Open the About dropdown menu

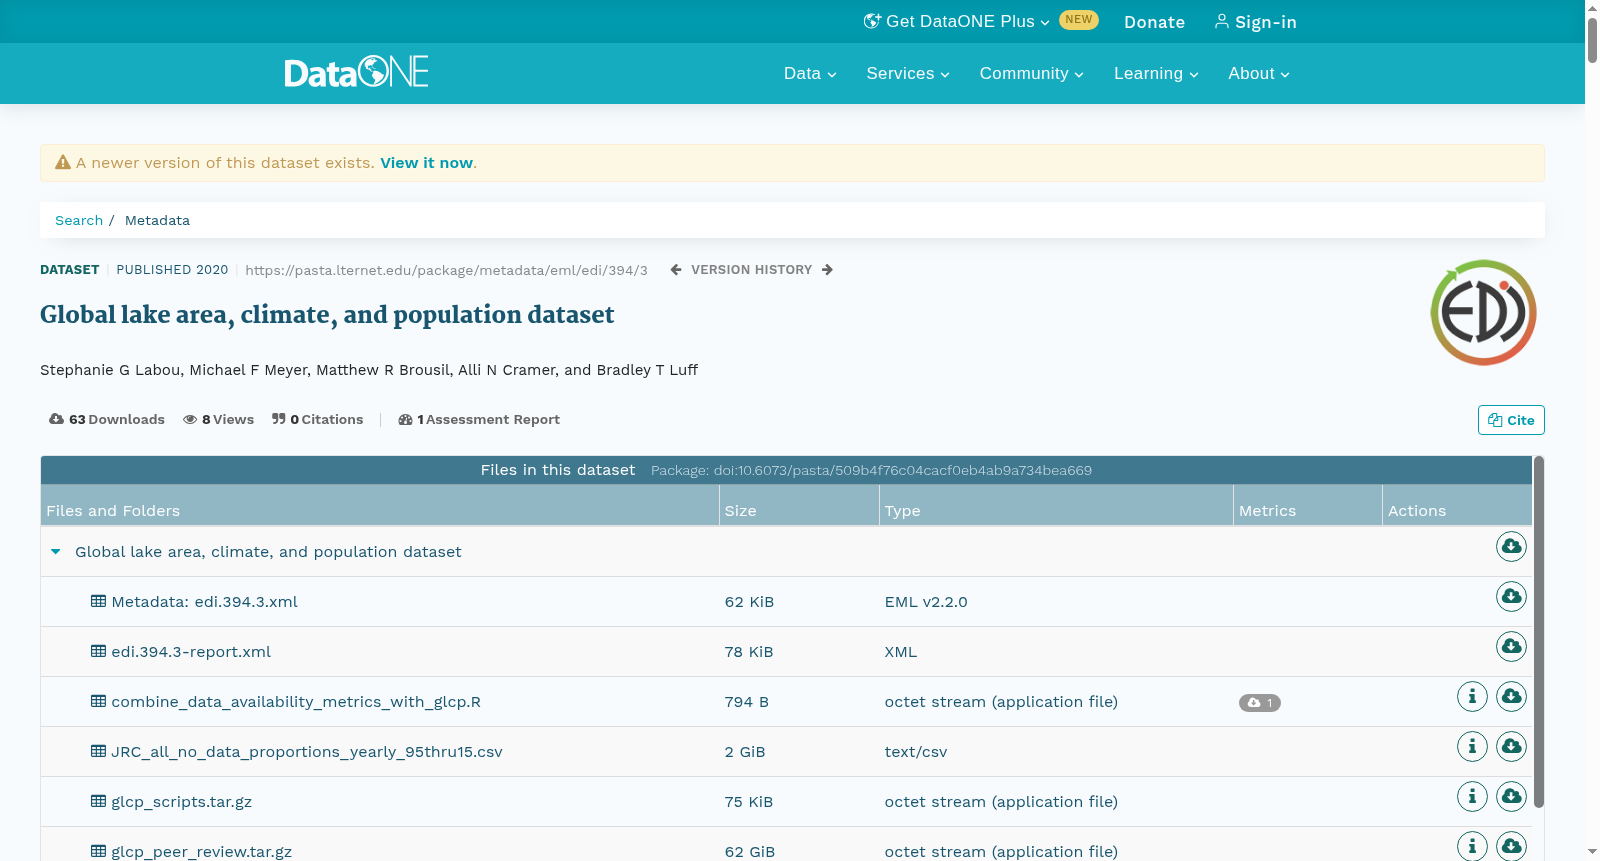click(x=1259, y=74)
